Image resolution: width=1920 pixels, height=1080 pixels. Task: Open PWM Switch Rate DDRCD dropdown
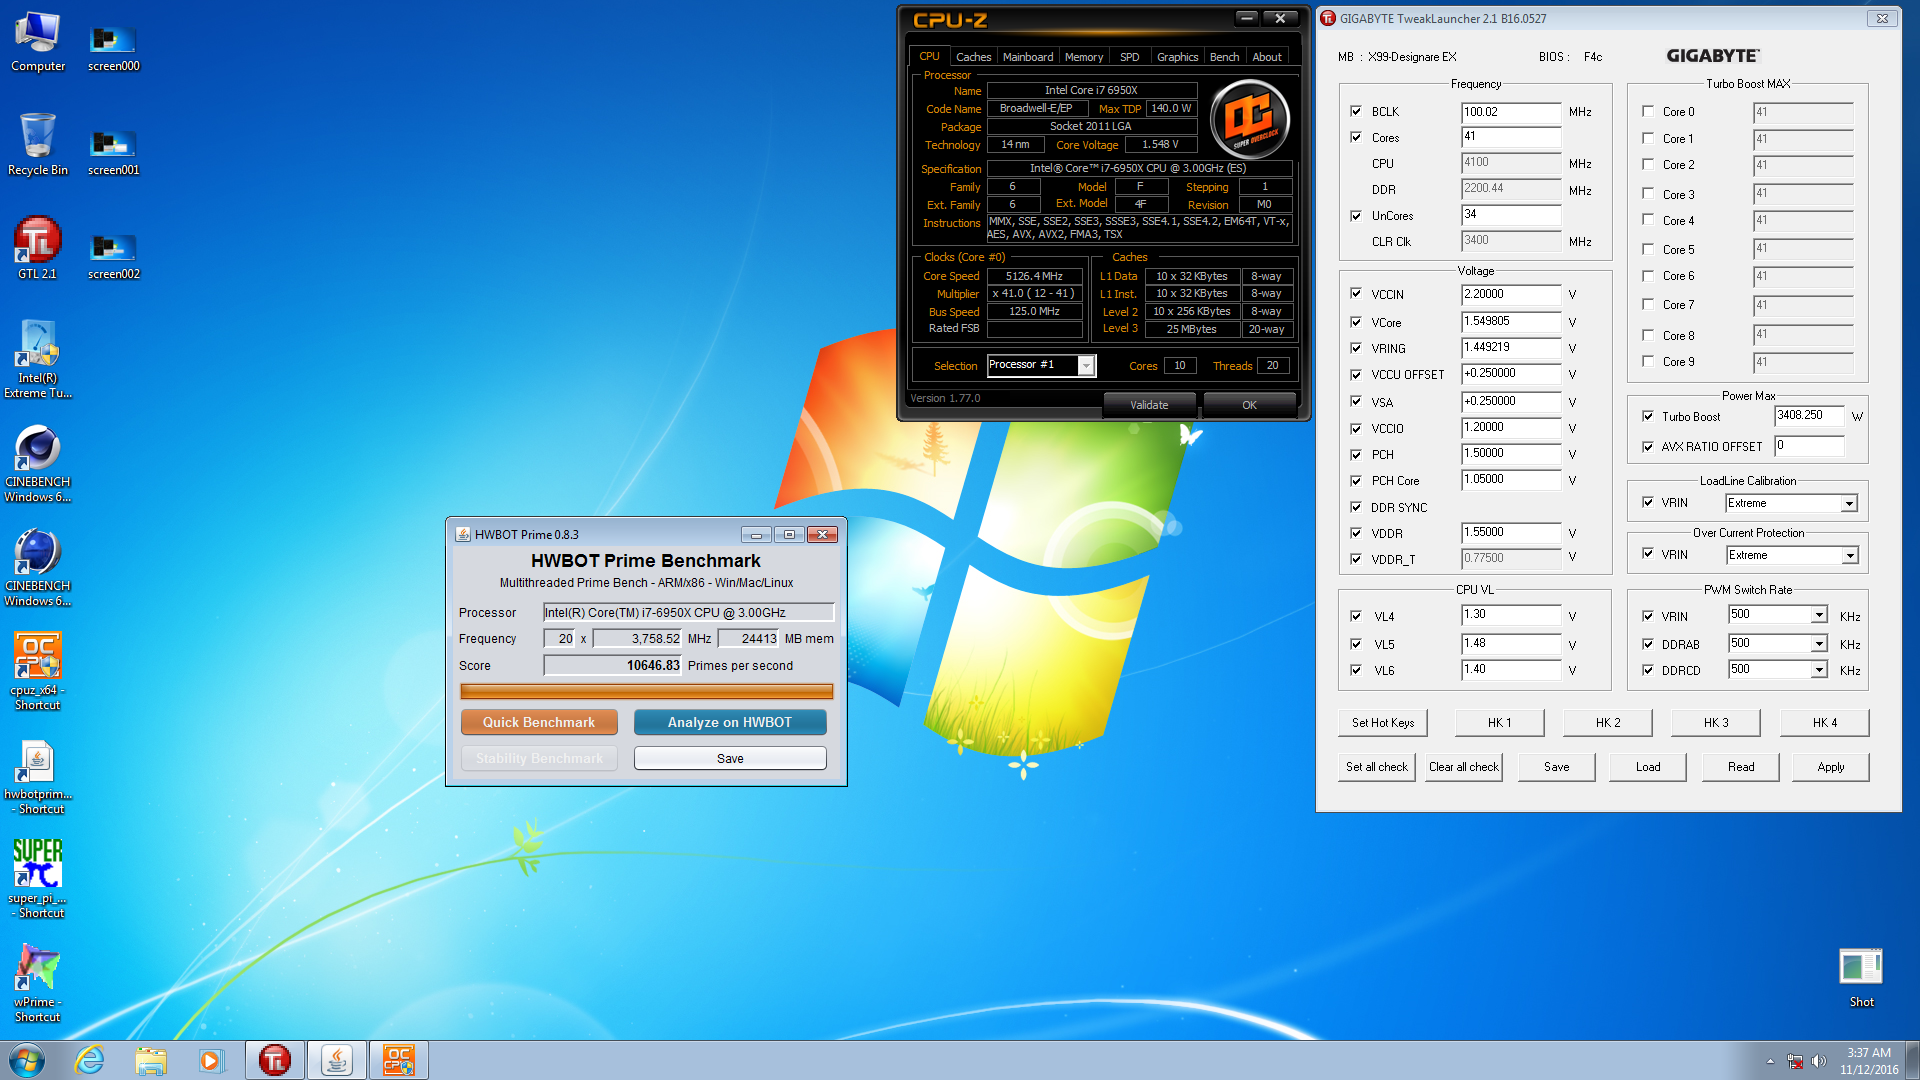point(1819,670)
